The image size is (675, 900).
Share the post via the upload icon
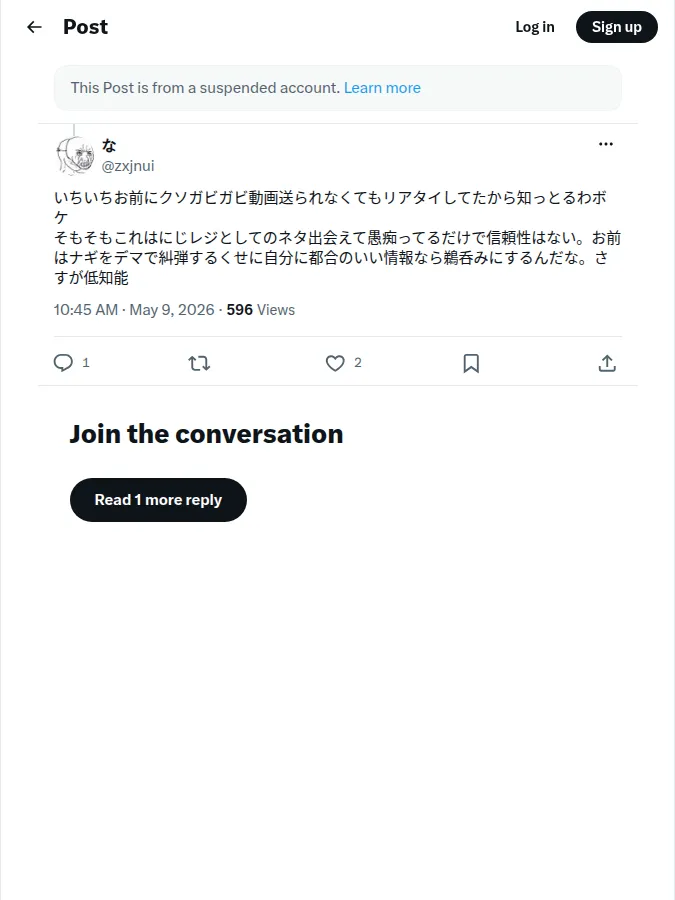click(607, 363)
